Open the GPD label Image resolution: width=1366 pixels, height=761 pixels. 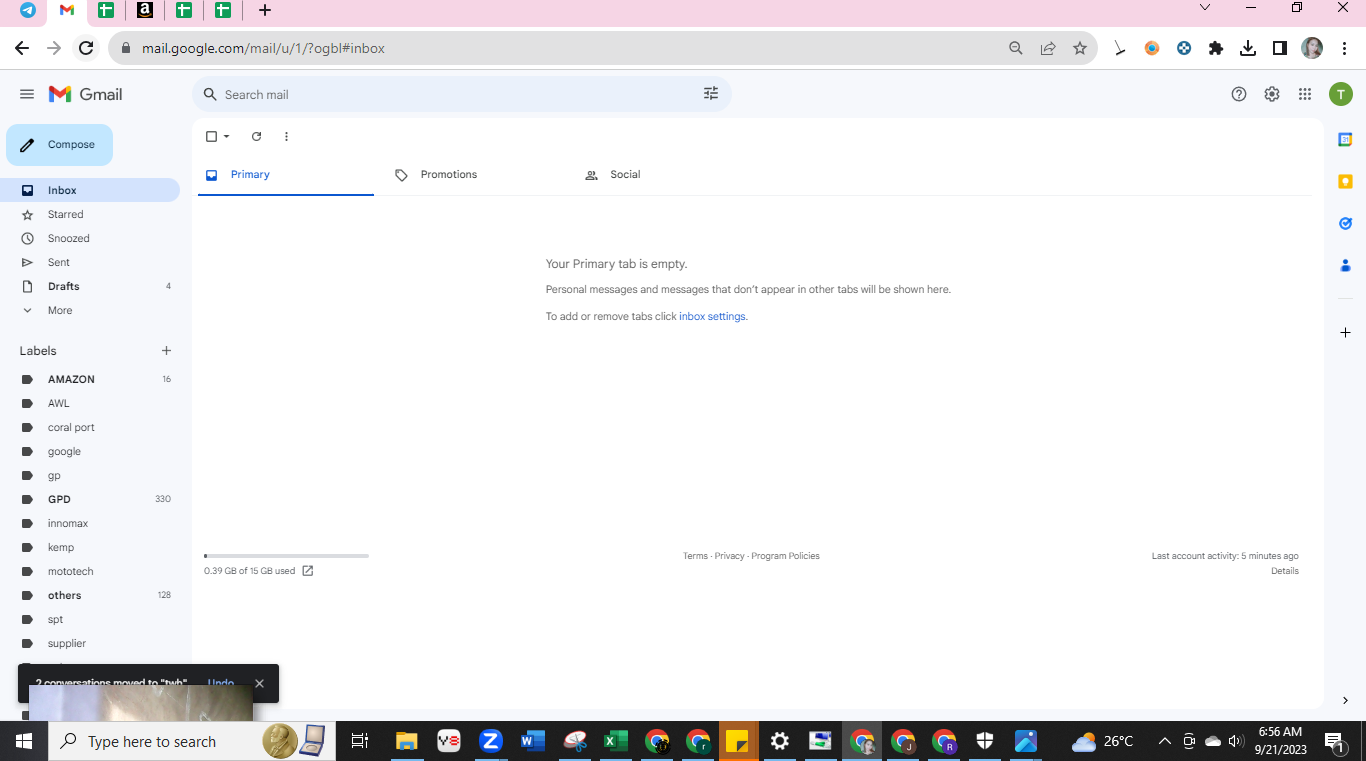coord(90,499)
